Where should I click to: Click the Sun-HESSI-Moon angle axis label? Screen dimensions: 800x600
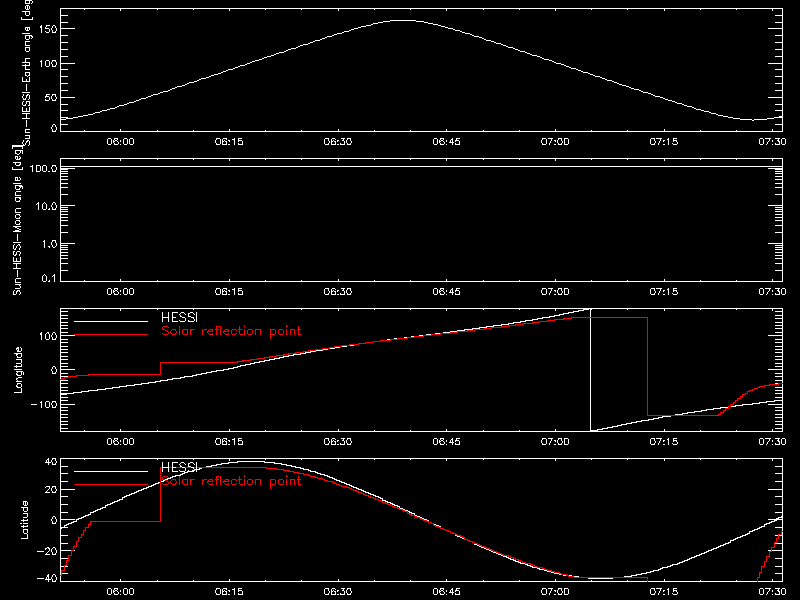coord(17,220)
